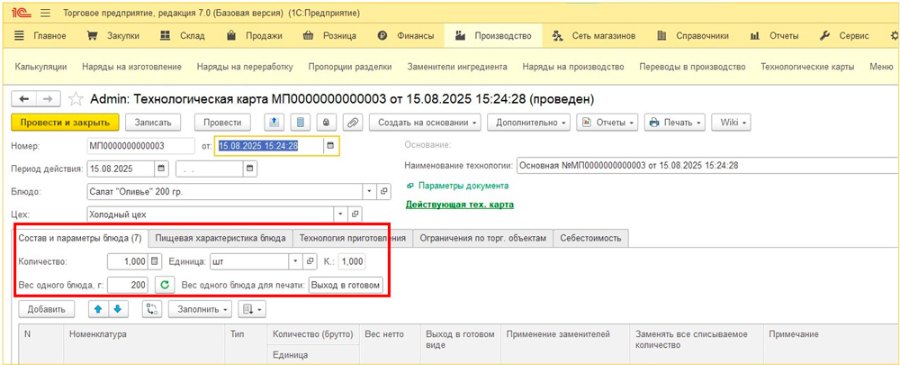Click Действующая тех. карта link
This screenshot has width=900, height=365.
[x=460, y=204]
